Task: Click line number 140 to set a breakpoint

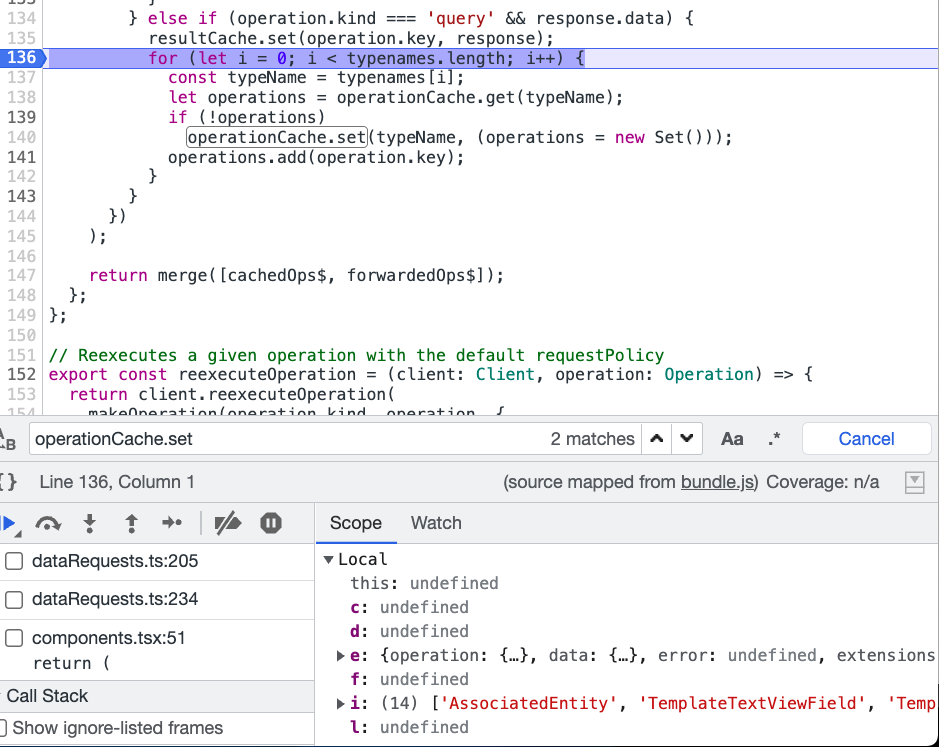Action: click(x=23, y=137)
